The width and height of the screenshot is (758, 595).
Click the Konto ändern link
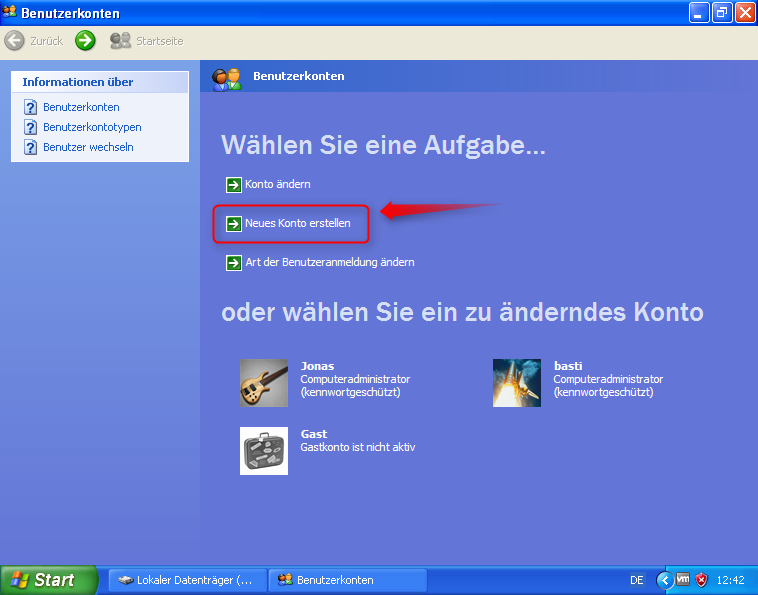277,184
